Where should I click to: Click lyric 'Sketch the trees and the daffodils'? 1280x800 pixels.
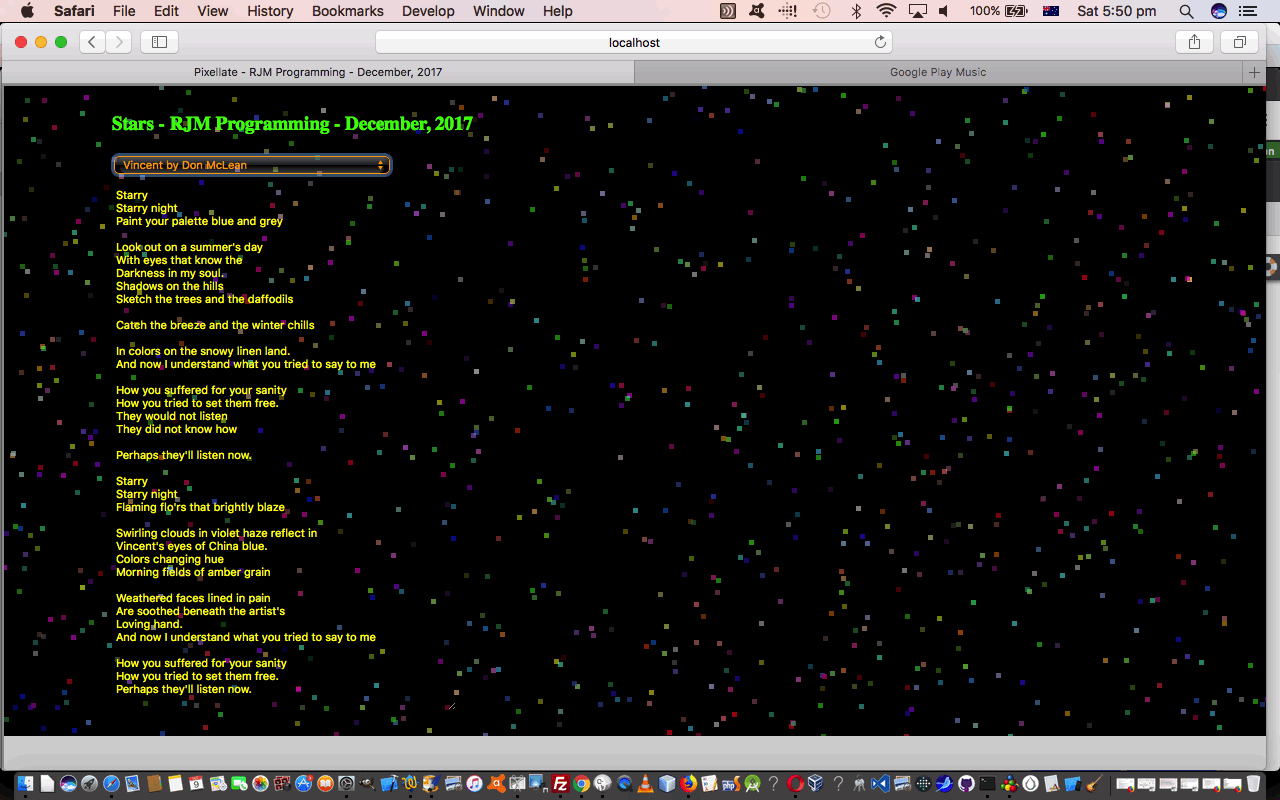coord(205,299)
